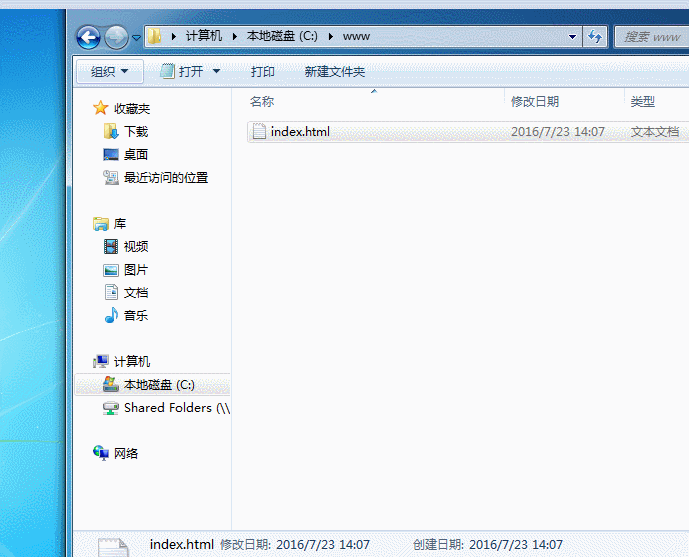Select 网络 in the navigation pane
Viewport: 689px width, 557px height.
[126, 453]
